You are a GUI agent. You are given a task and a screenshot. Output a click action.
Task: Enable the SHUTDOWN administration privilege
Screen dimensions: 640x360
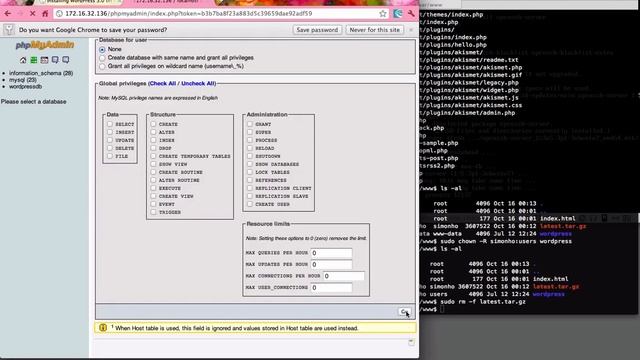(x=250, y=156)
